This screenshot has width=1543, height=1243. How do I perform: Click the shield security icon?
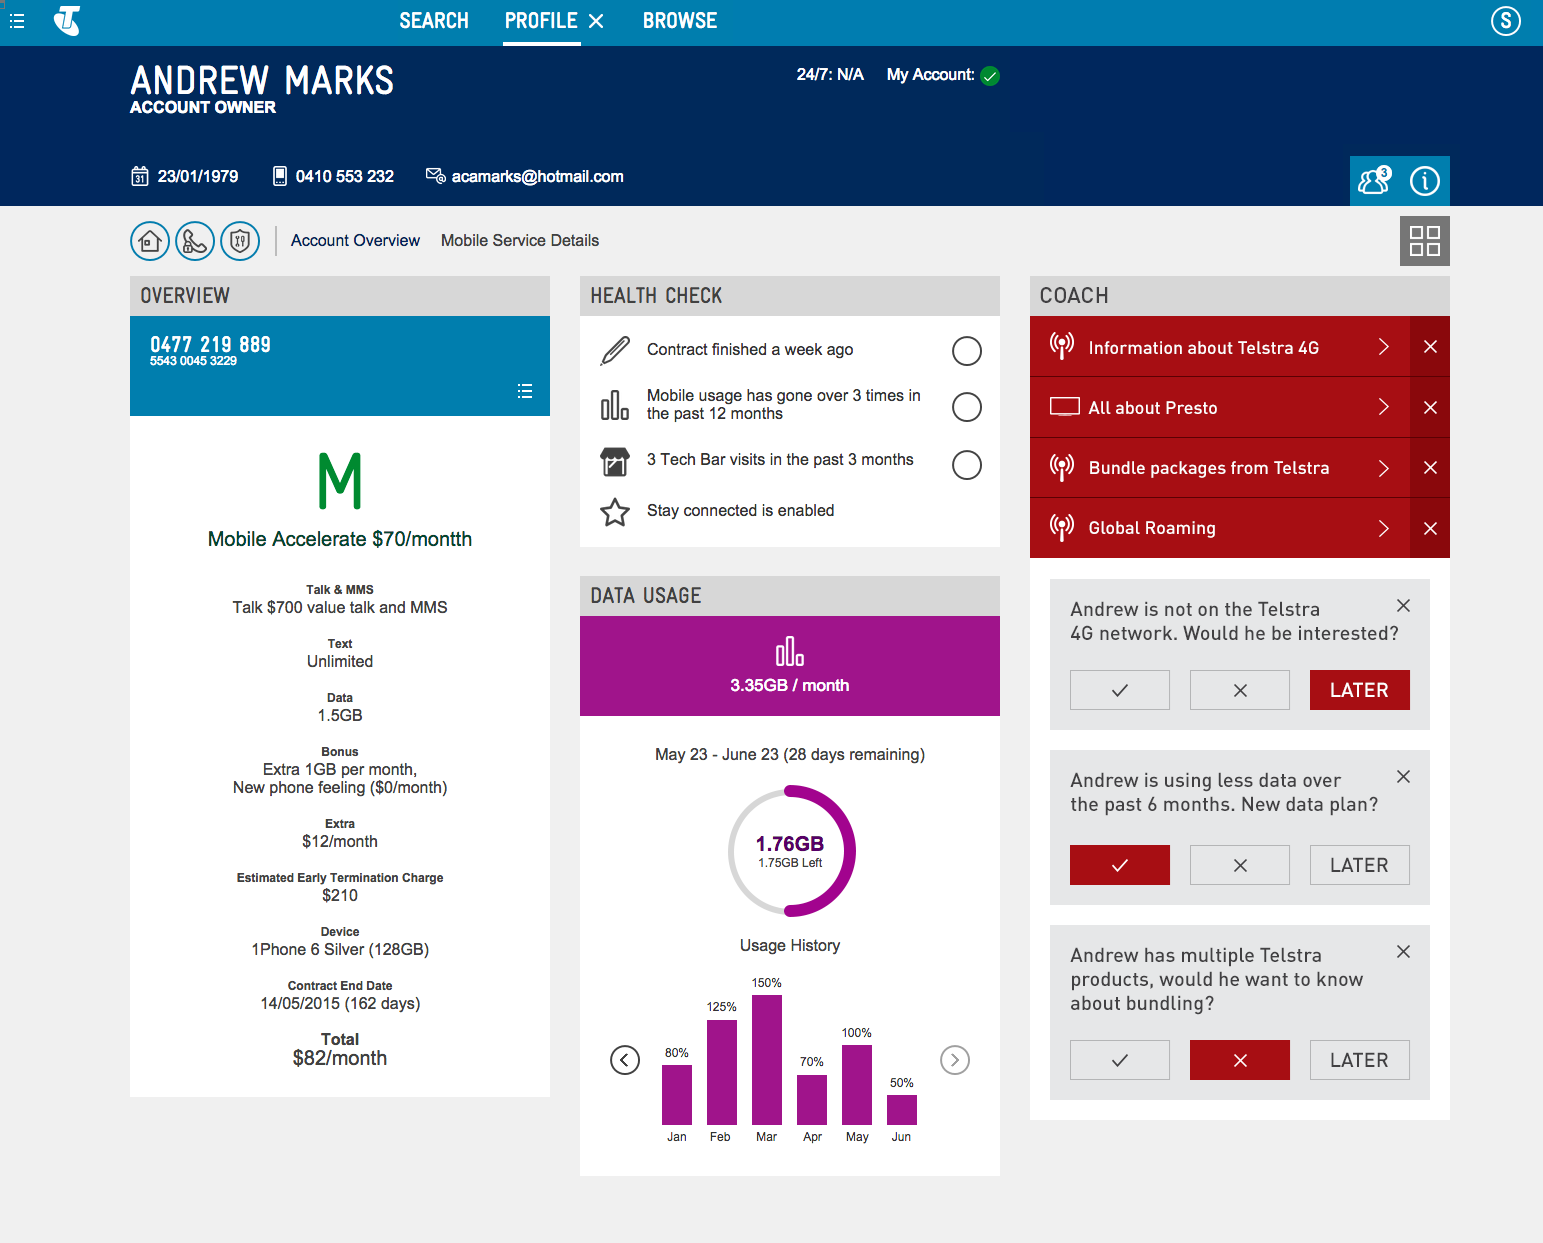click(x=240, y=241)
